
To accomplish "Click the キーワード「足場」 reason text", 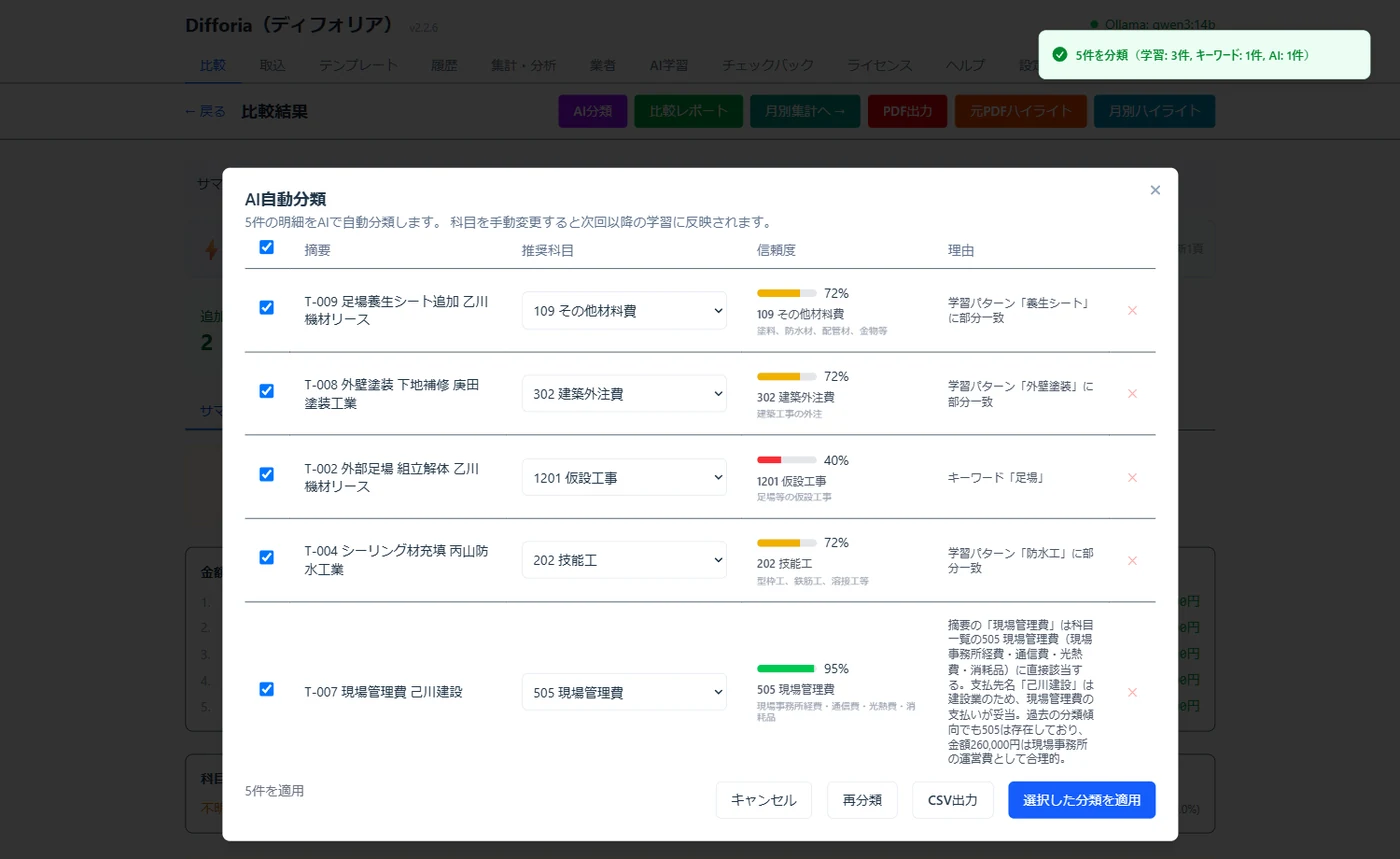I will 996,478.
